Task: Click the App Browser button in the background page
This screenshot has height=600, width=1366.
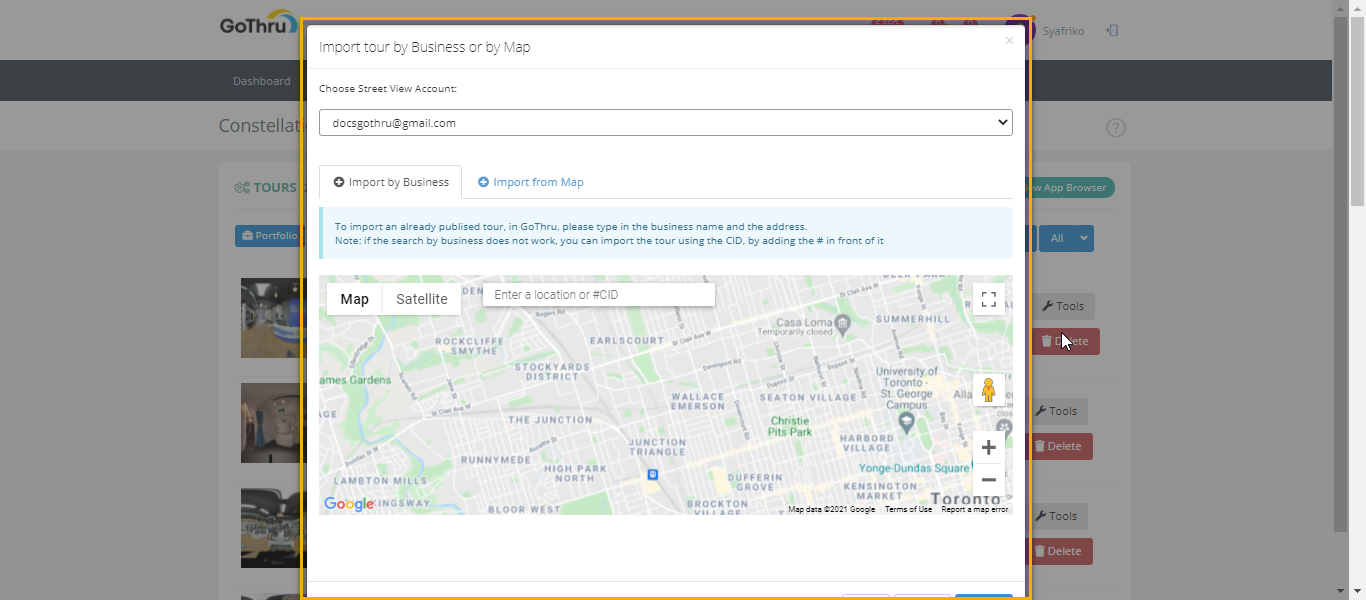Action: (1069, 188)
